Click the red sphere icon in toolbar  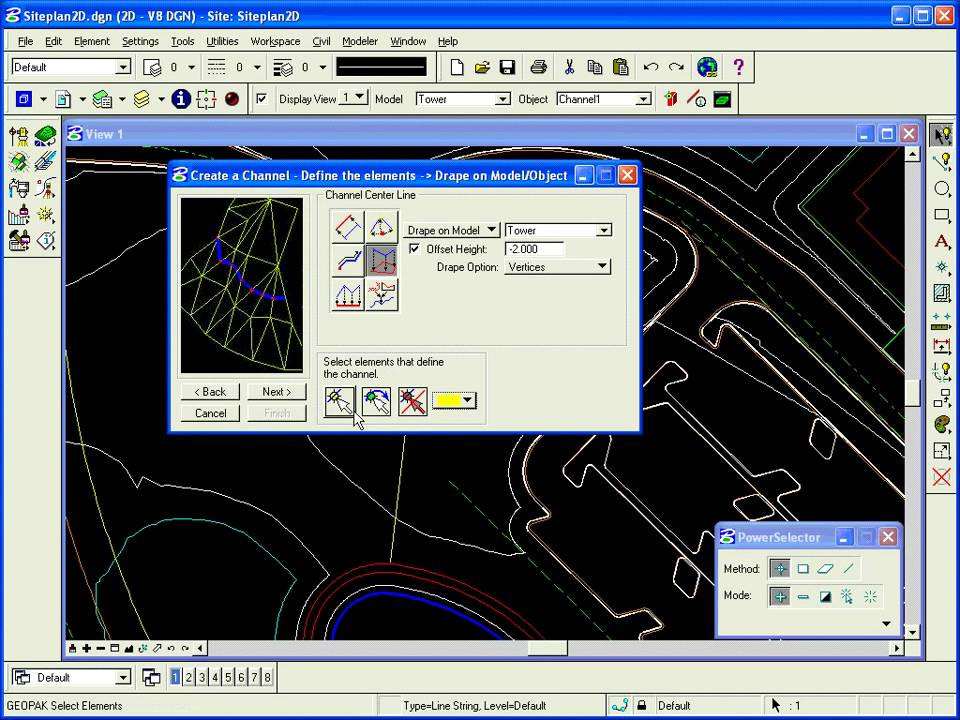[231, 99]
